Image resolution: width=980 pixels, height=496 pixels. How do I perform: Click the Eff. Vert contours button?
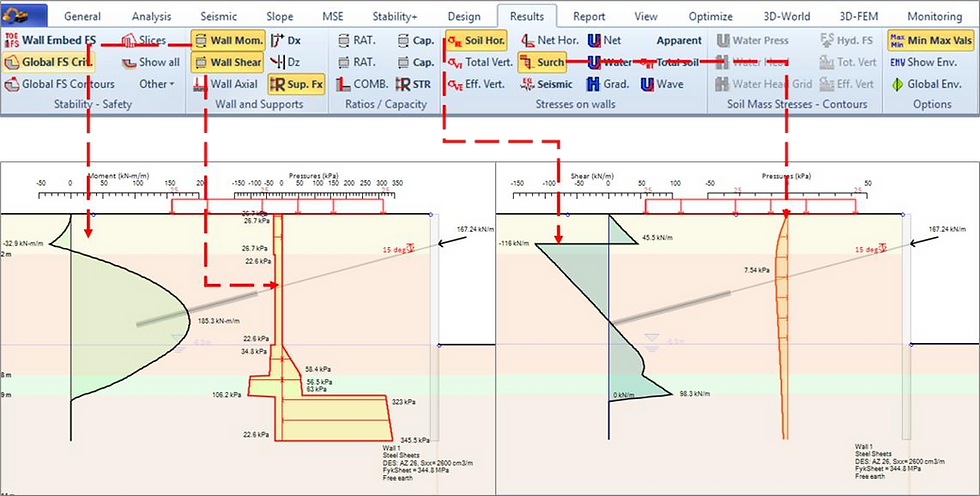847,84
